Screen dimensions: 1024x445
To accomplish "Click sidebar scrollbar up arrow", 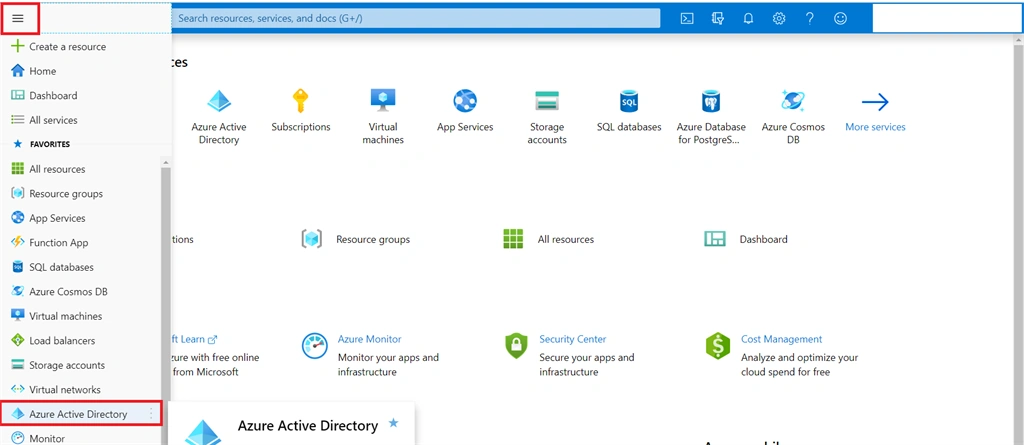I will click(166, 162).
